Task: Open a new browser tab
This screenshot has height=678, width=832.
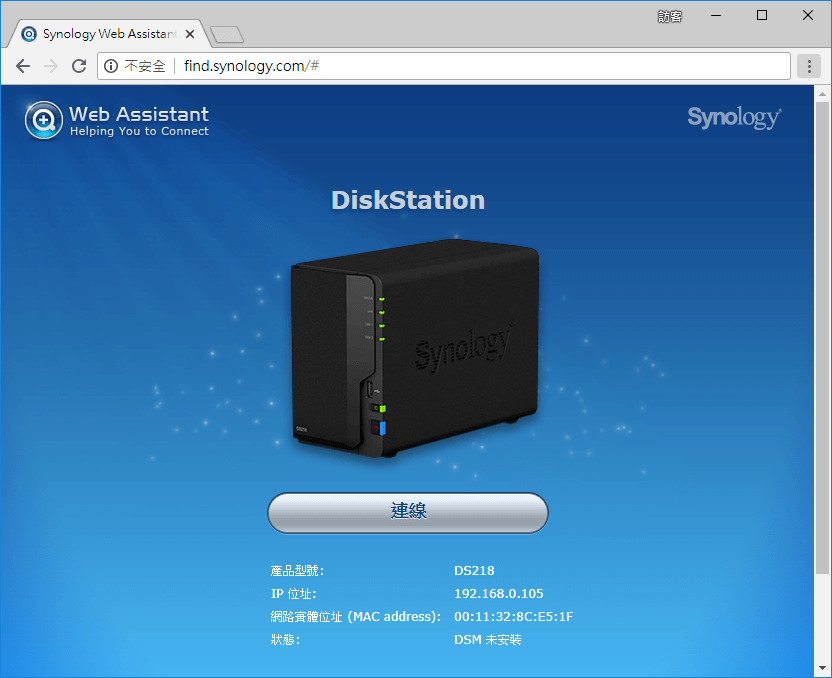Action: 226,32
